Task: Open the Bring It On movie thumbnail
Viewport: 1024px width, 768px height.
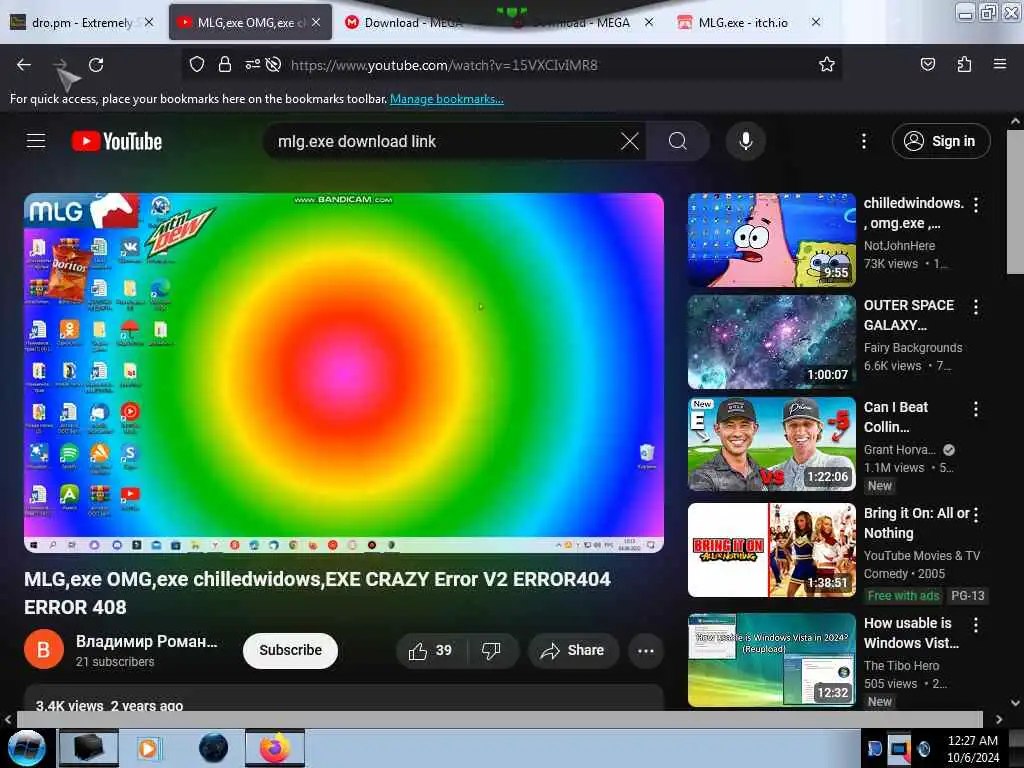Action: pyautogui.click(x=772, y=550)
